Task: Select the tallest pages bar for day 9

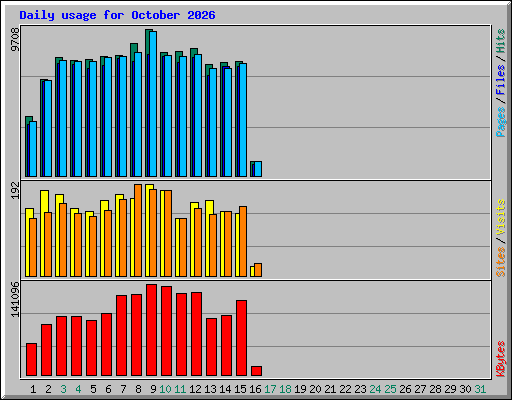Action: pyautogui.click(x=153, y=104)
